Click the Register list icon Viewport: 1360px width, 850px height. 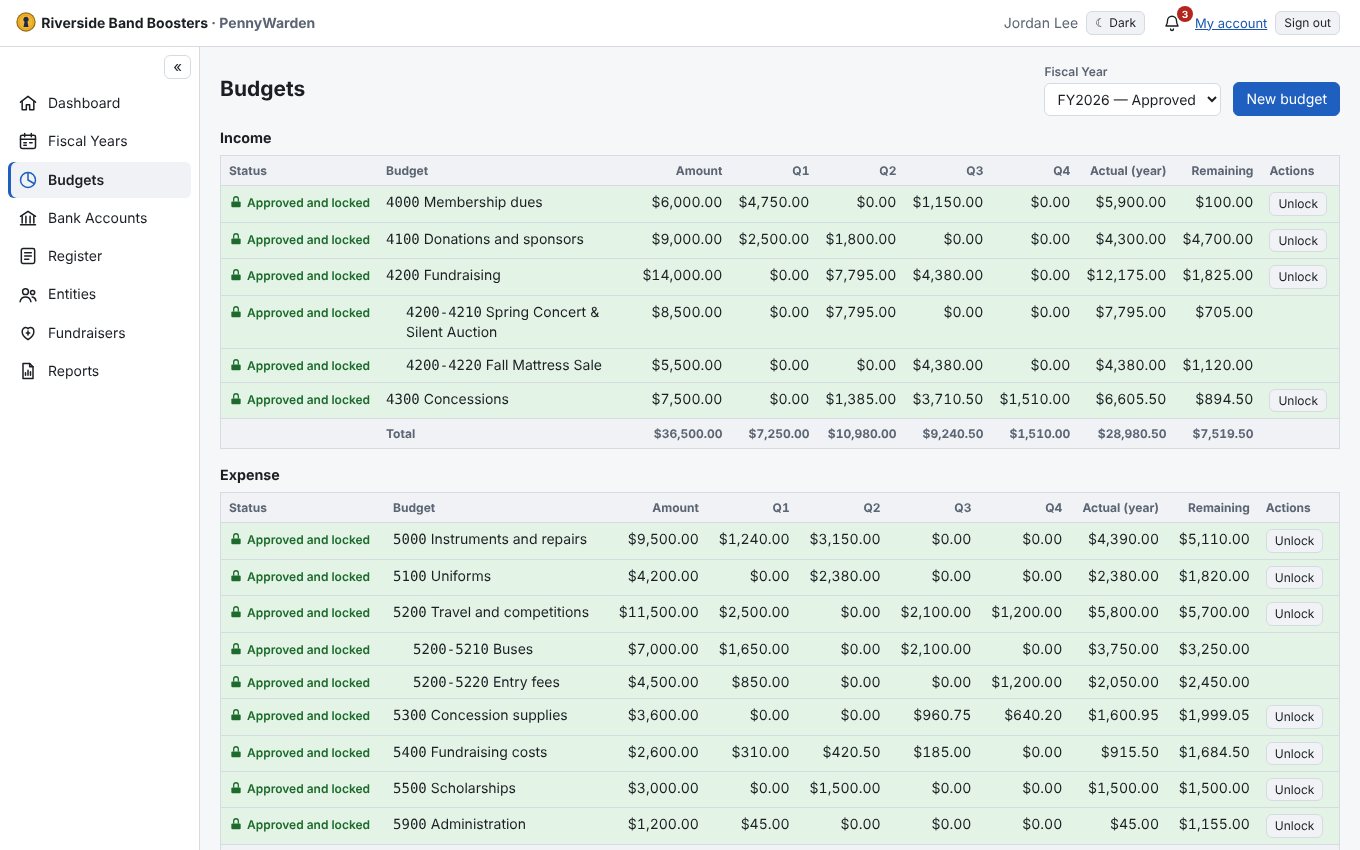28,256
